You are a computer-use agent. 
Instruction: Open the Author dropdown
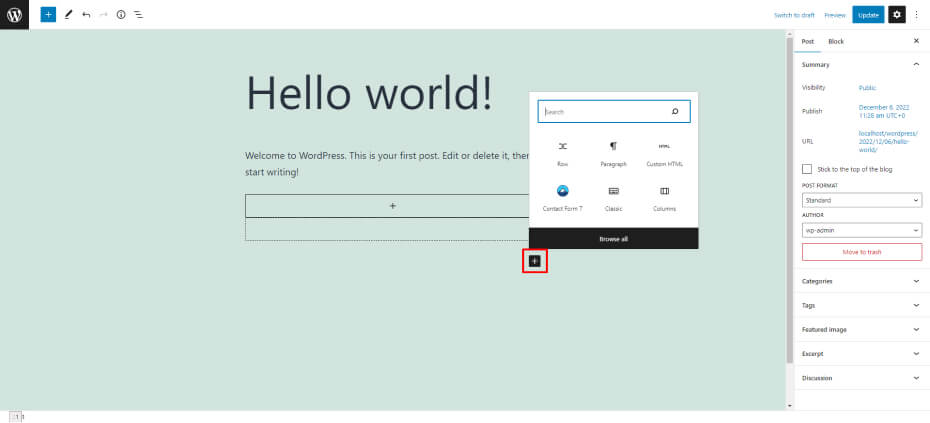pos(861,229)
